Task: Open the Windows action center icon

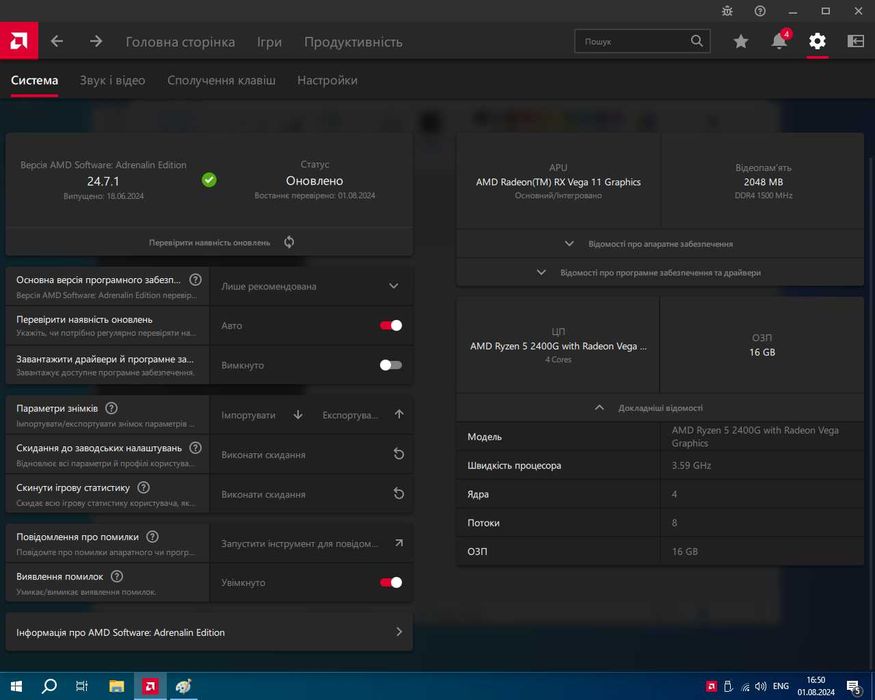Action: (x=854, y=687)
